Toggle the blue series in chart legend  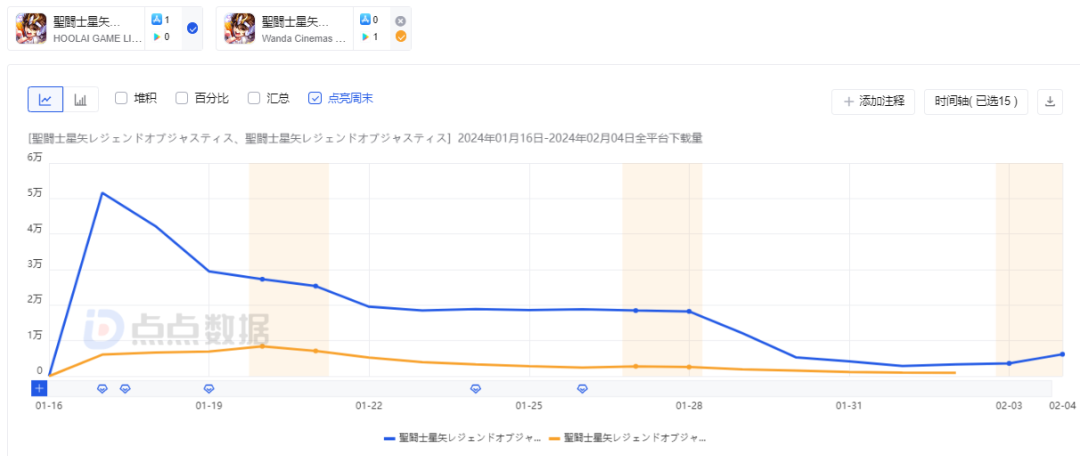[461, 438]
